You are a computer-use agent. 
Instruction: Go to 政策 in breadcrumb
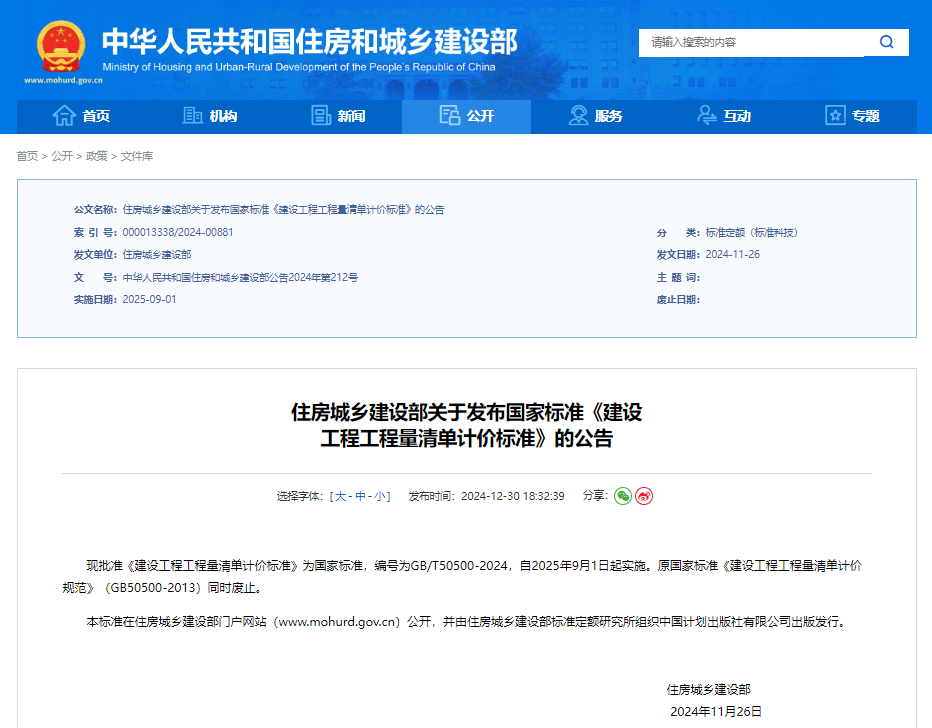(96, 156)
